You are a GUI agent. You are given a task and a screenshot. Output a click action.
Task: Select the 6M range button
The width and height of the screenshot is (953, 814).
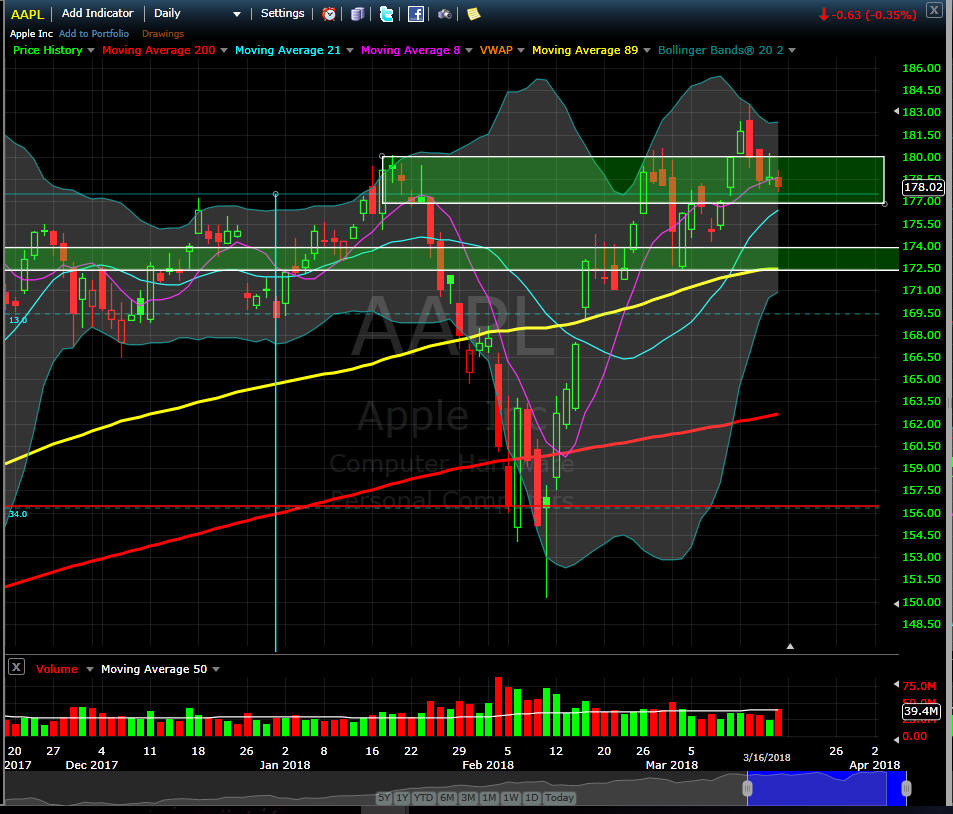point(447,797)
